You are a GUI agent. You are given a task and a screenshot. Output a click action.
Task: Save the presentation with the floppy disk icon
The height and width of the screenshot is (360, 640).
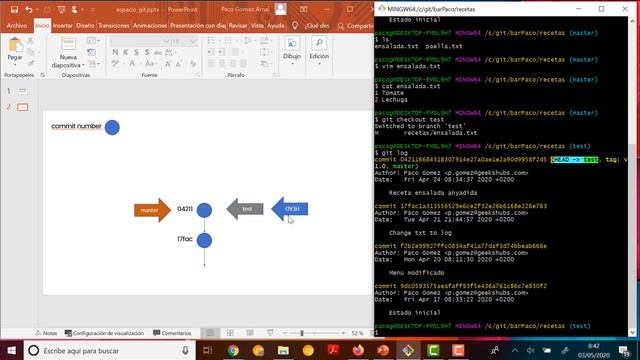(x=14, y=9)
